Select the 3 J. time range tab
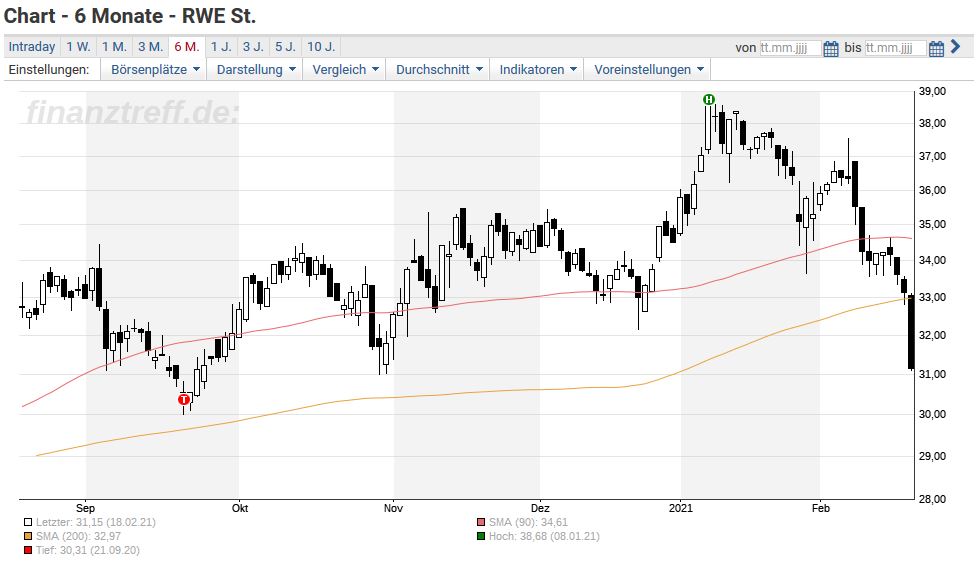 tap(253, 47)
